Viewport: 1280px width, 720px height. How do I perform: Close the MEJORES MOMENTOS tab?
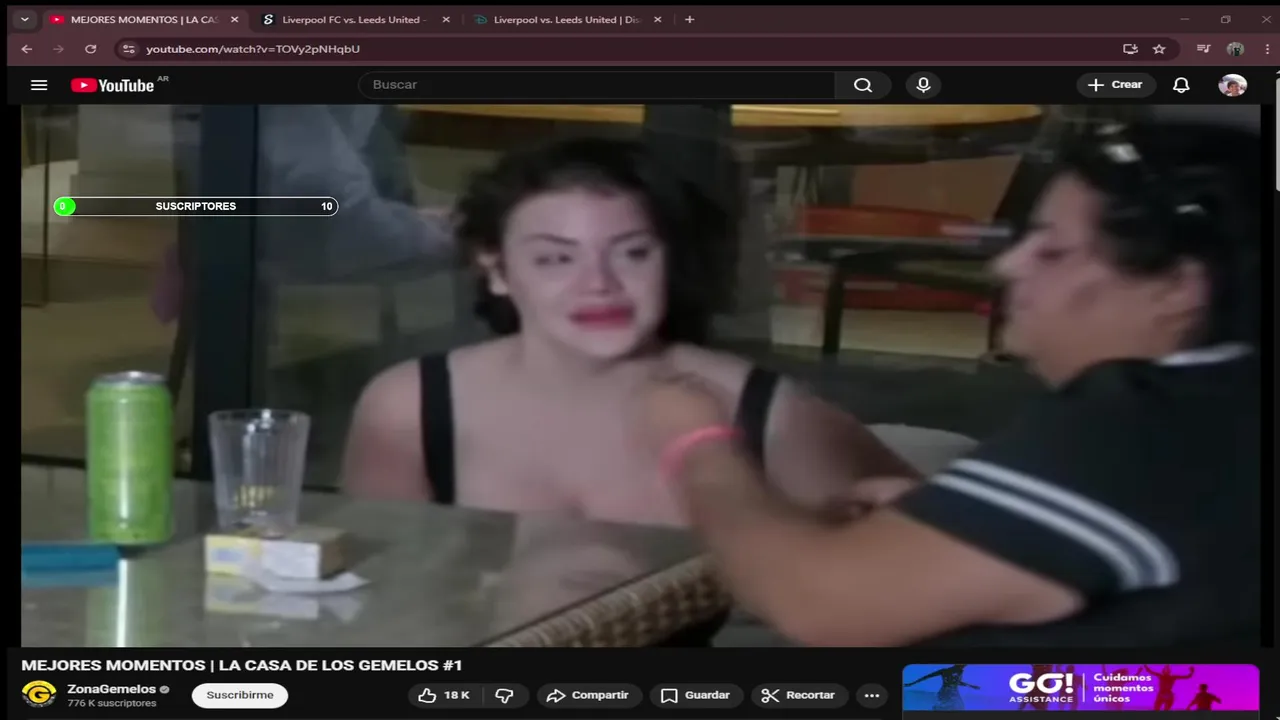[234, 19]
